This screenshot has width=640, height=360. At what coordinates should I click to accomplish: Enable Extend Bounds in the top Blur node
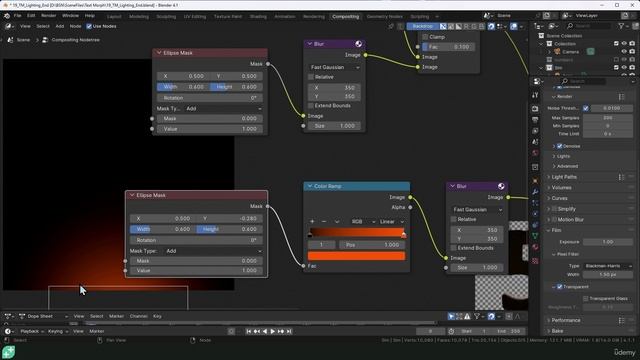[311, 106]
